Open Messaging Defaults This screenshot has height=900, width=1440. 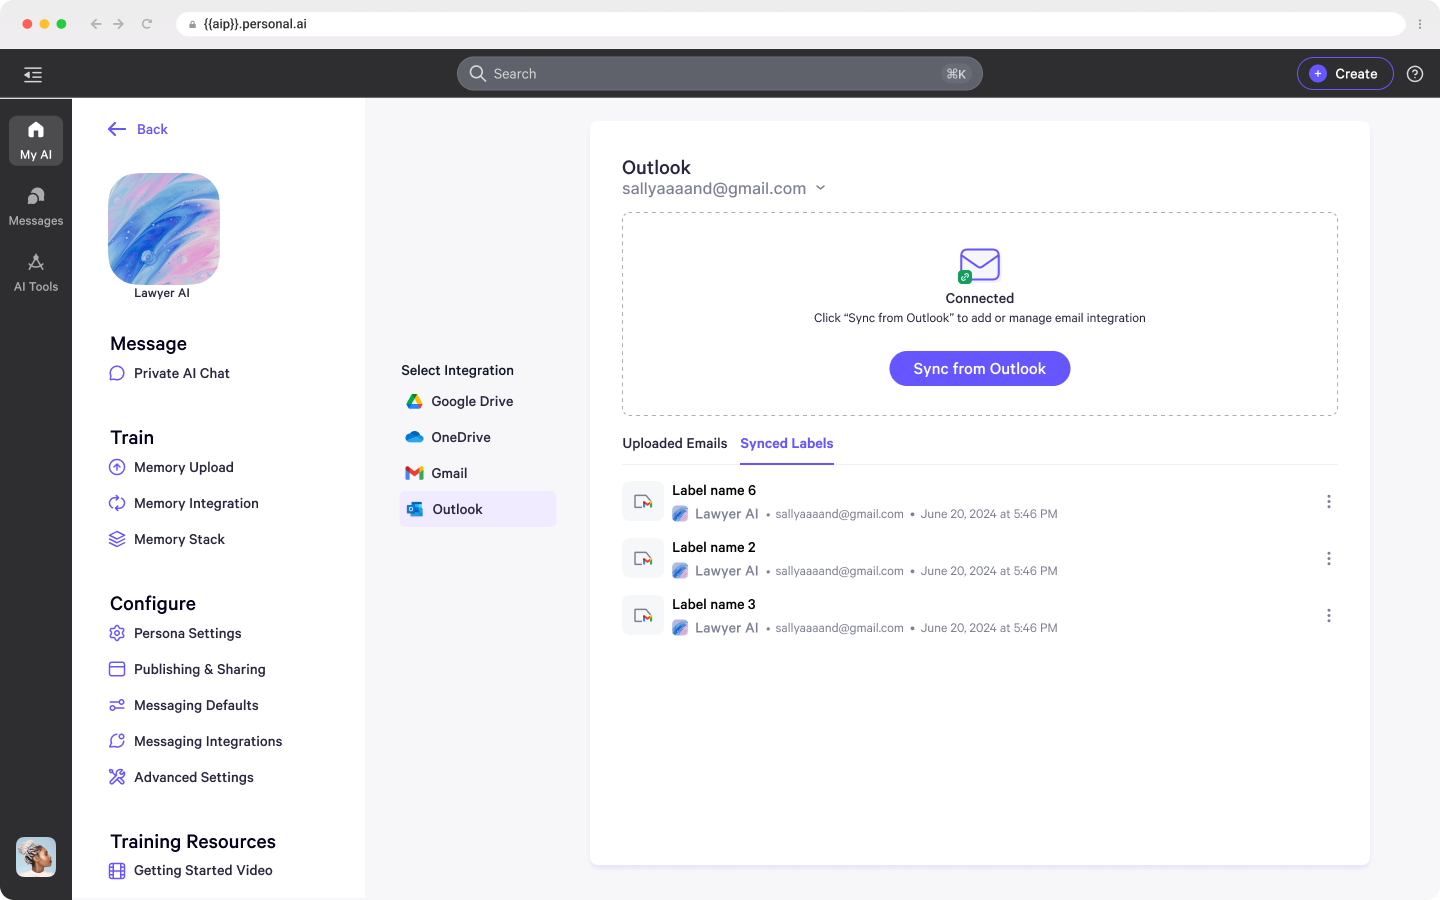tap(184, 705)
